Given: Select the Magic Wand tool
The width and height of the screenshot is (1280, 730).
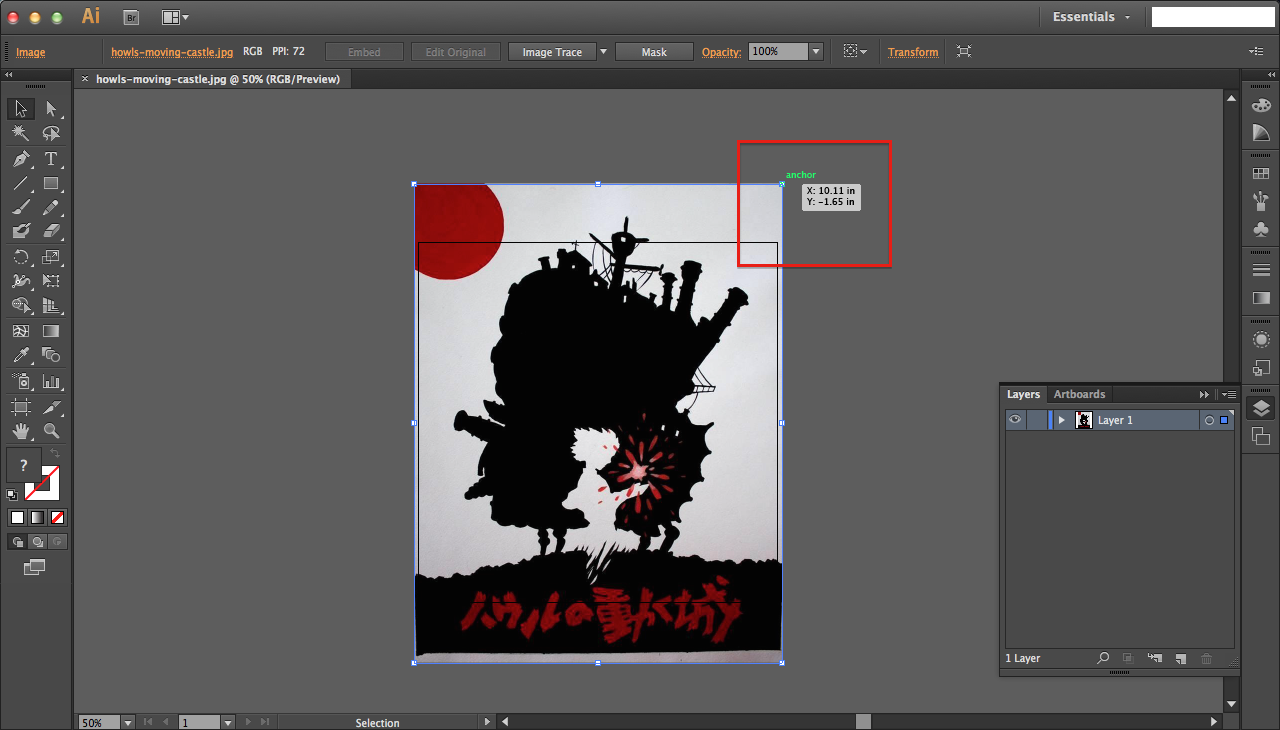Looking at the screenshot, I should 21,134.
